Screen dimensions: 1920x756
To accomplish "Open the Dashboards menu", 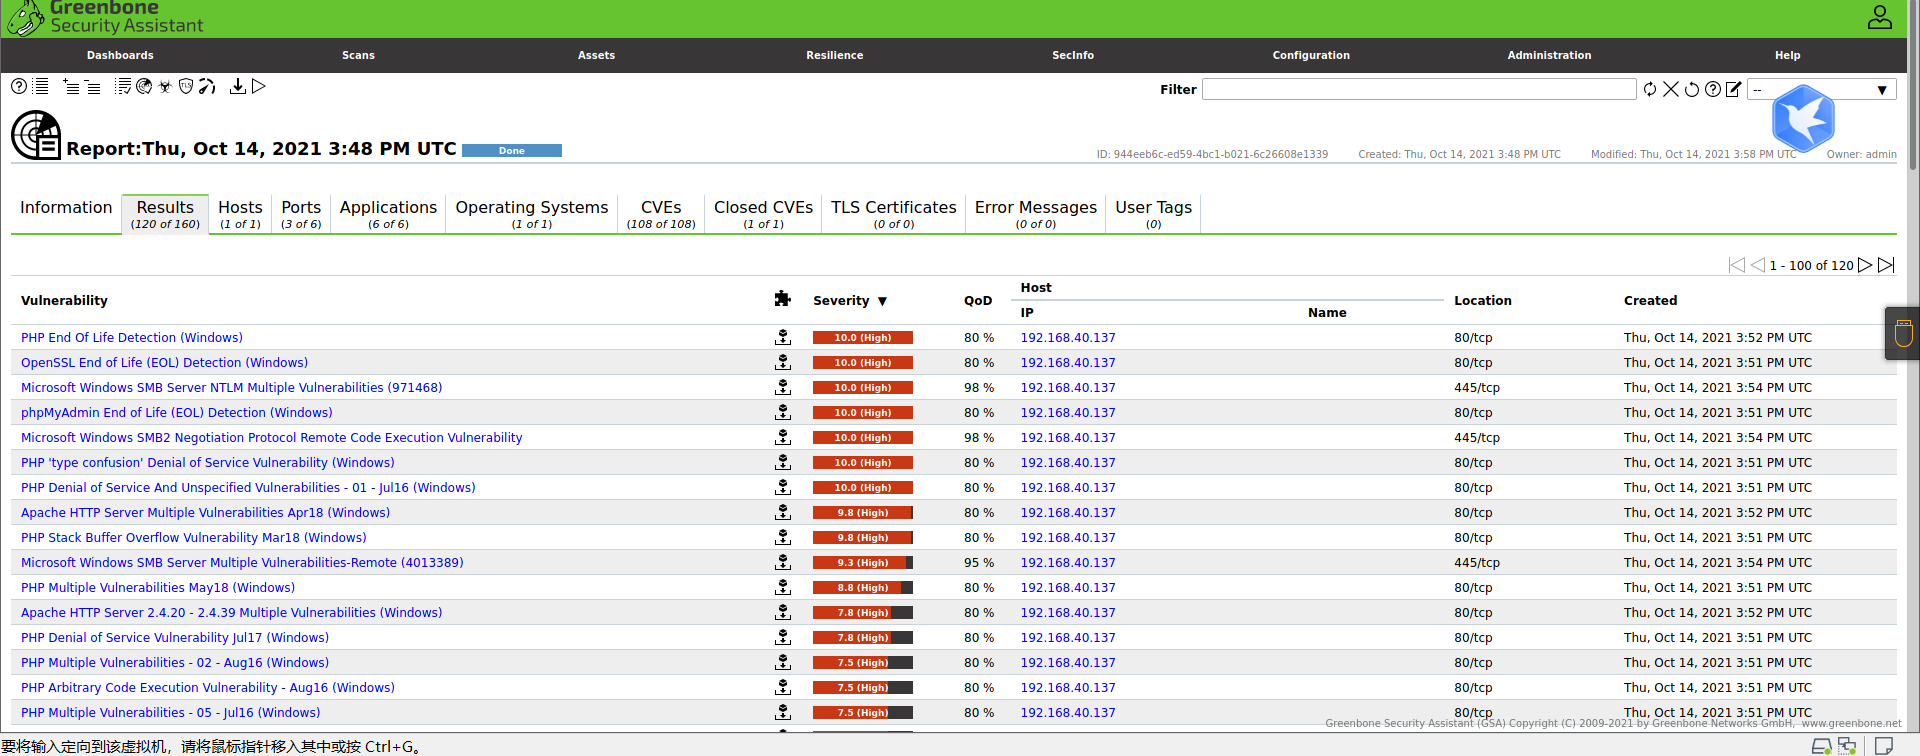I will point(120,55).
